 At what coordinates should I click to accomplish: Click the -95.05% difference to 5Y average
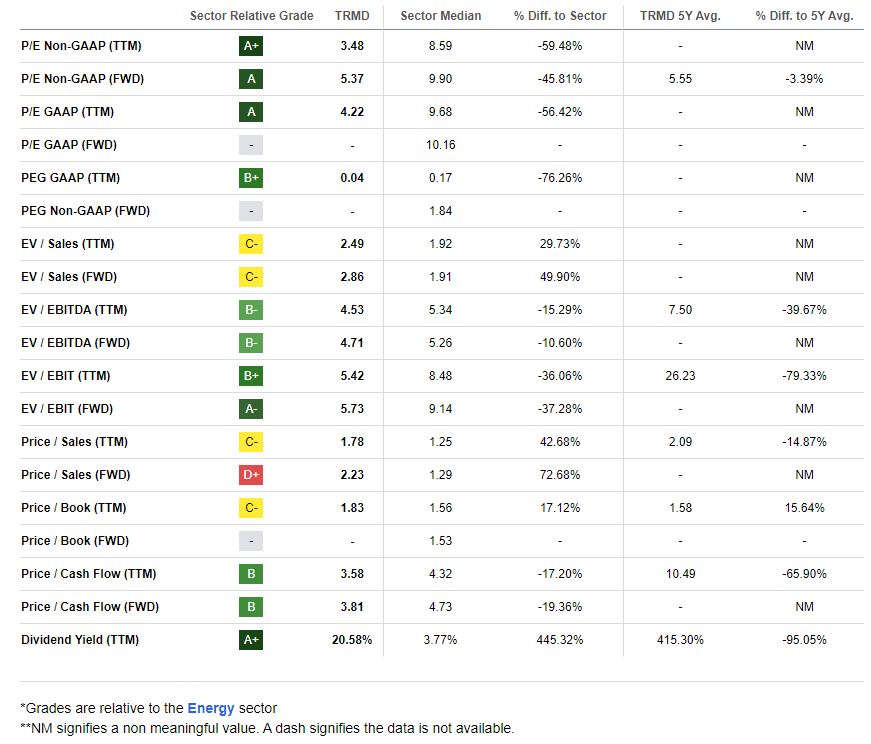pos(804,640)
